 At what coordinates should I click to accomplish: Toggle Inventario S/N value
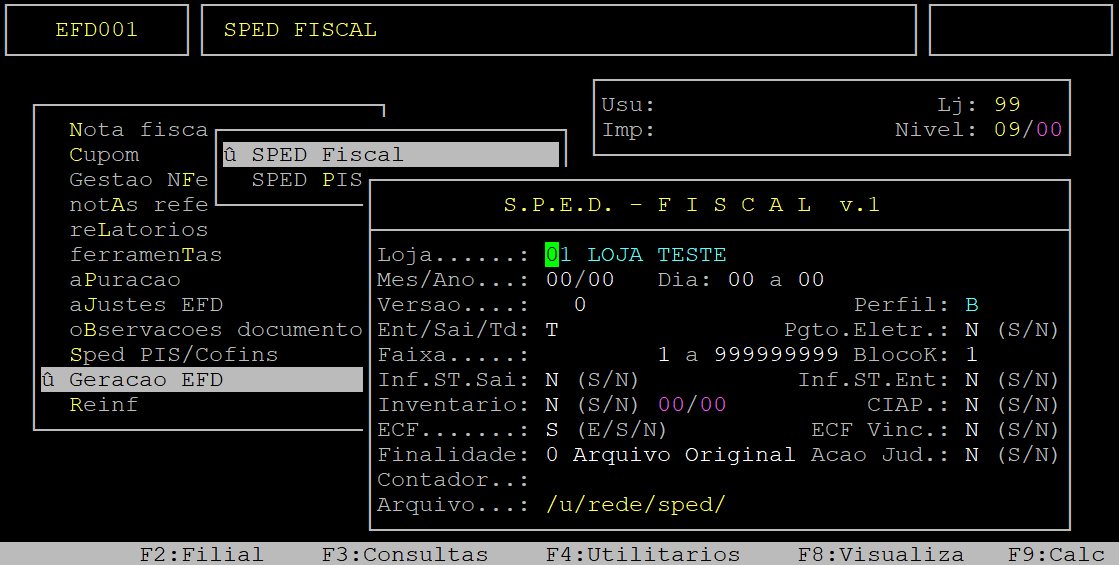pos(552,404)
